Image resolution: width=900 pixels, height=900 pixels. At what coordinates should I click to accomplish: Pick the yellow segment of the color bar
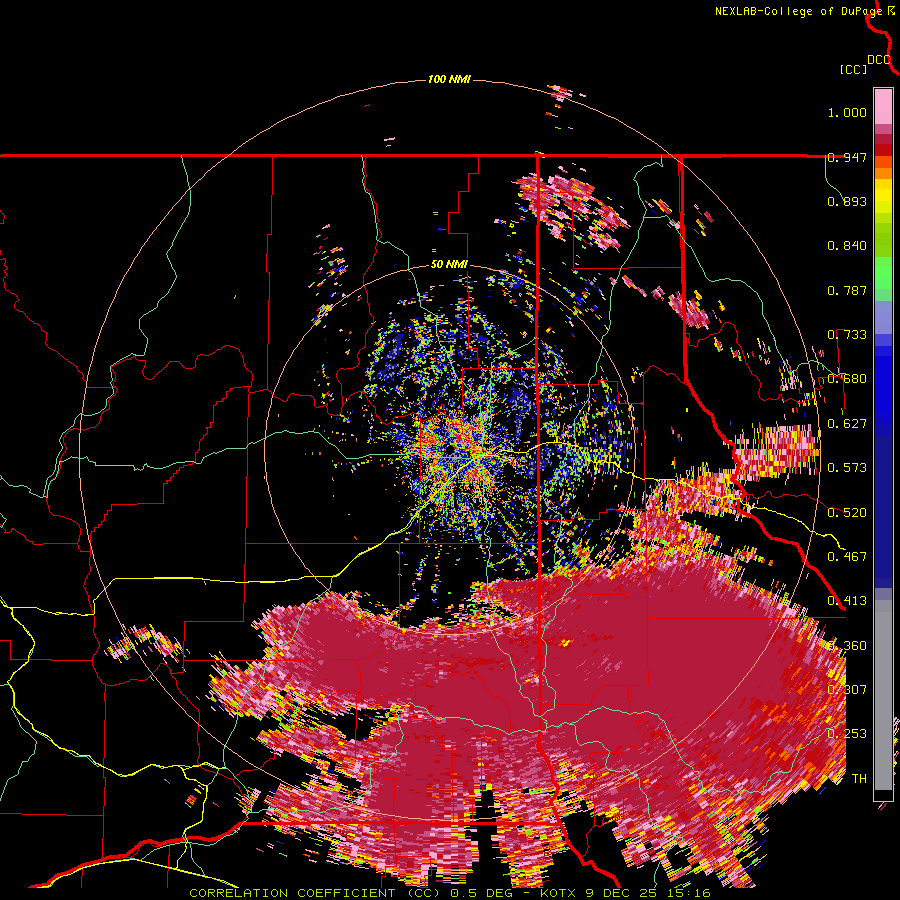pos(883,197)
